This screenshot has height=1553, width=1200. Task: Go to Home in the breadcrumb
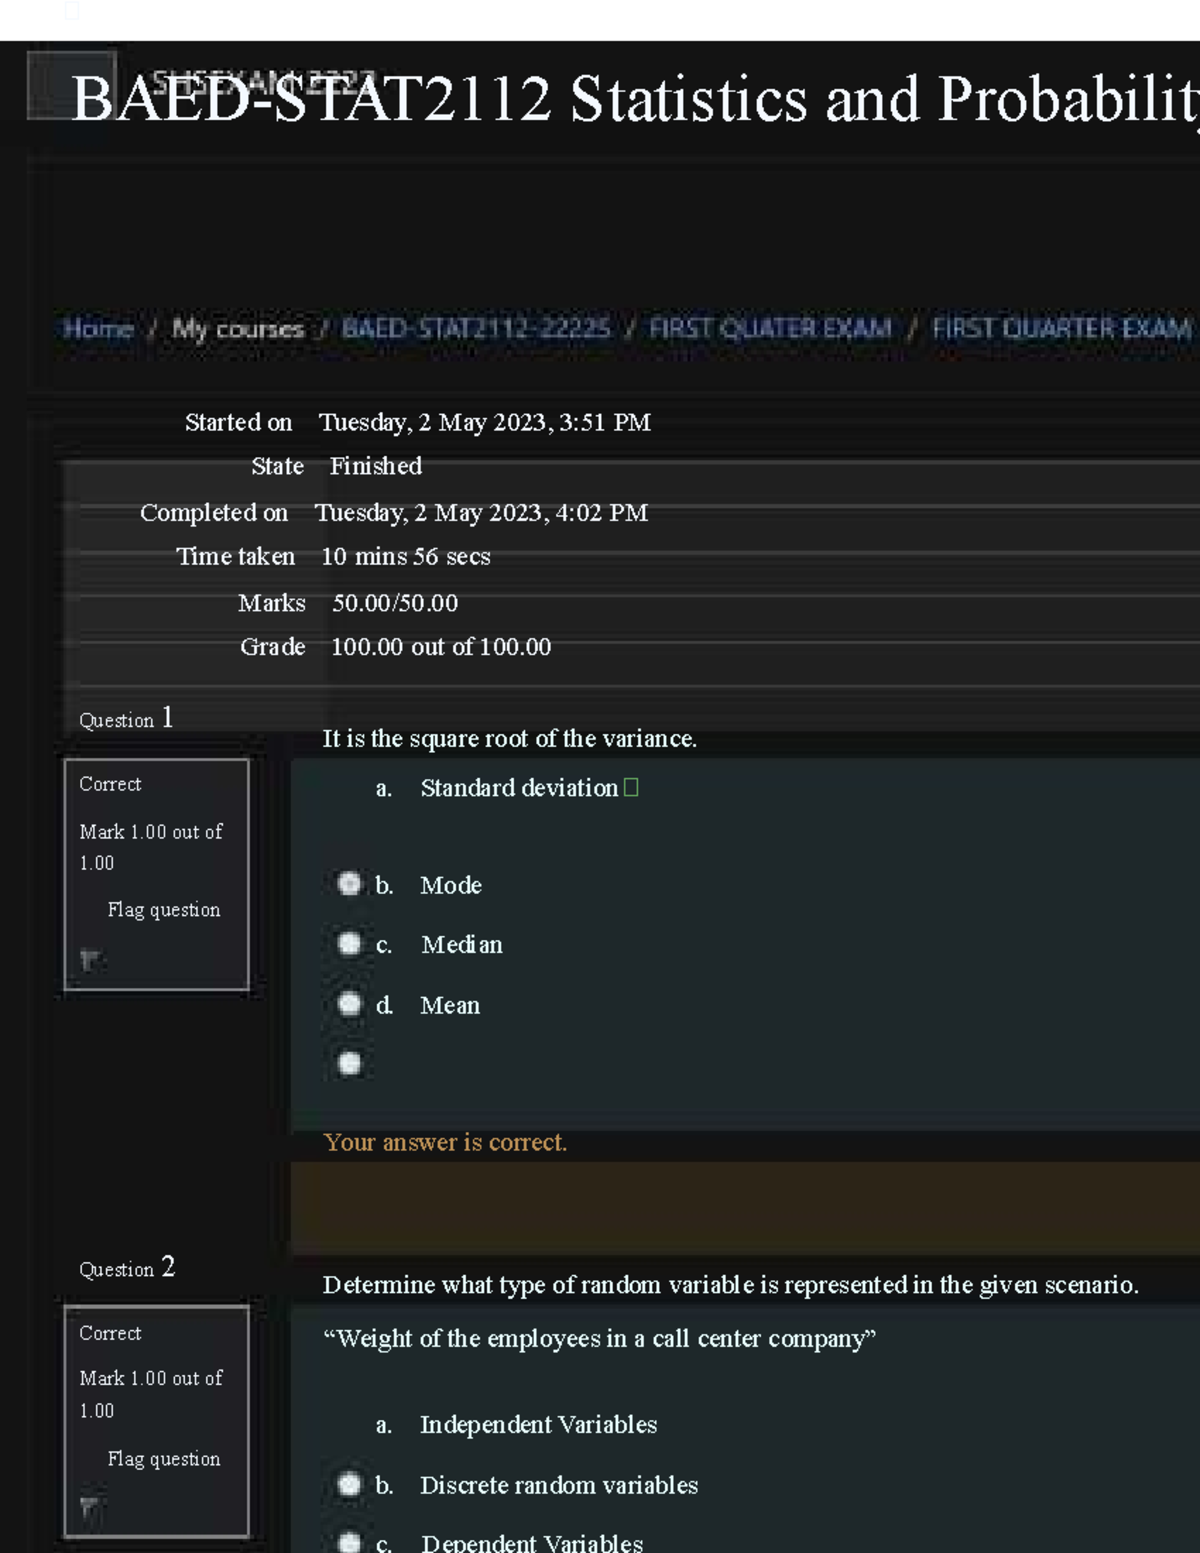[98, 329]
